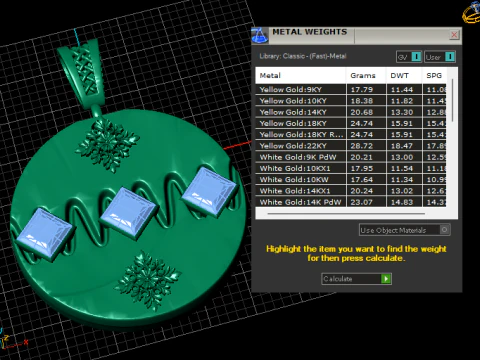Select the Yellow Gold:14KY row
Image resolution: width=480 pixels, height=360 pixels.
[351, 112]
